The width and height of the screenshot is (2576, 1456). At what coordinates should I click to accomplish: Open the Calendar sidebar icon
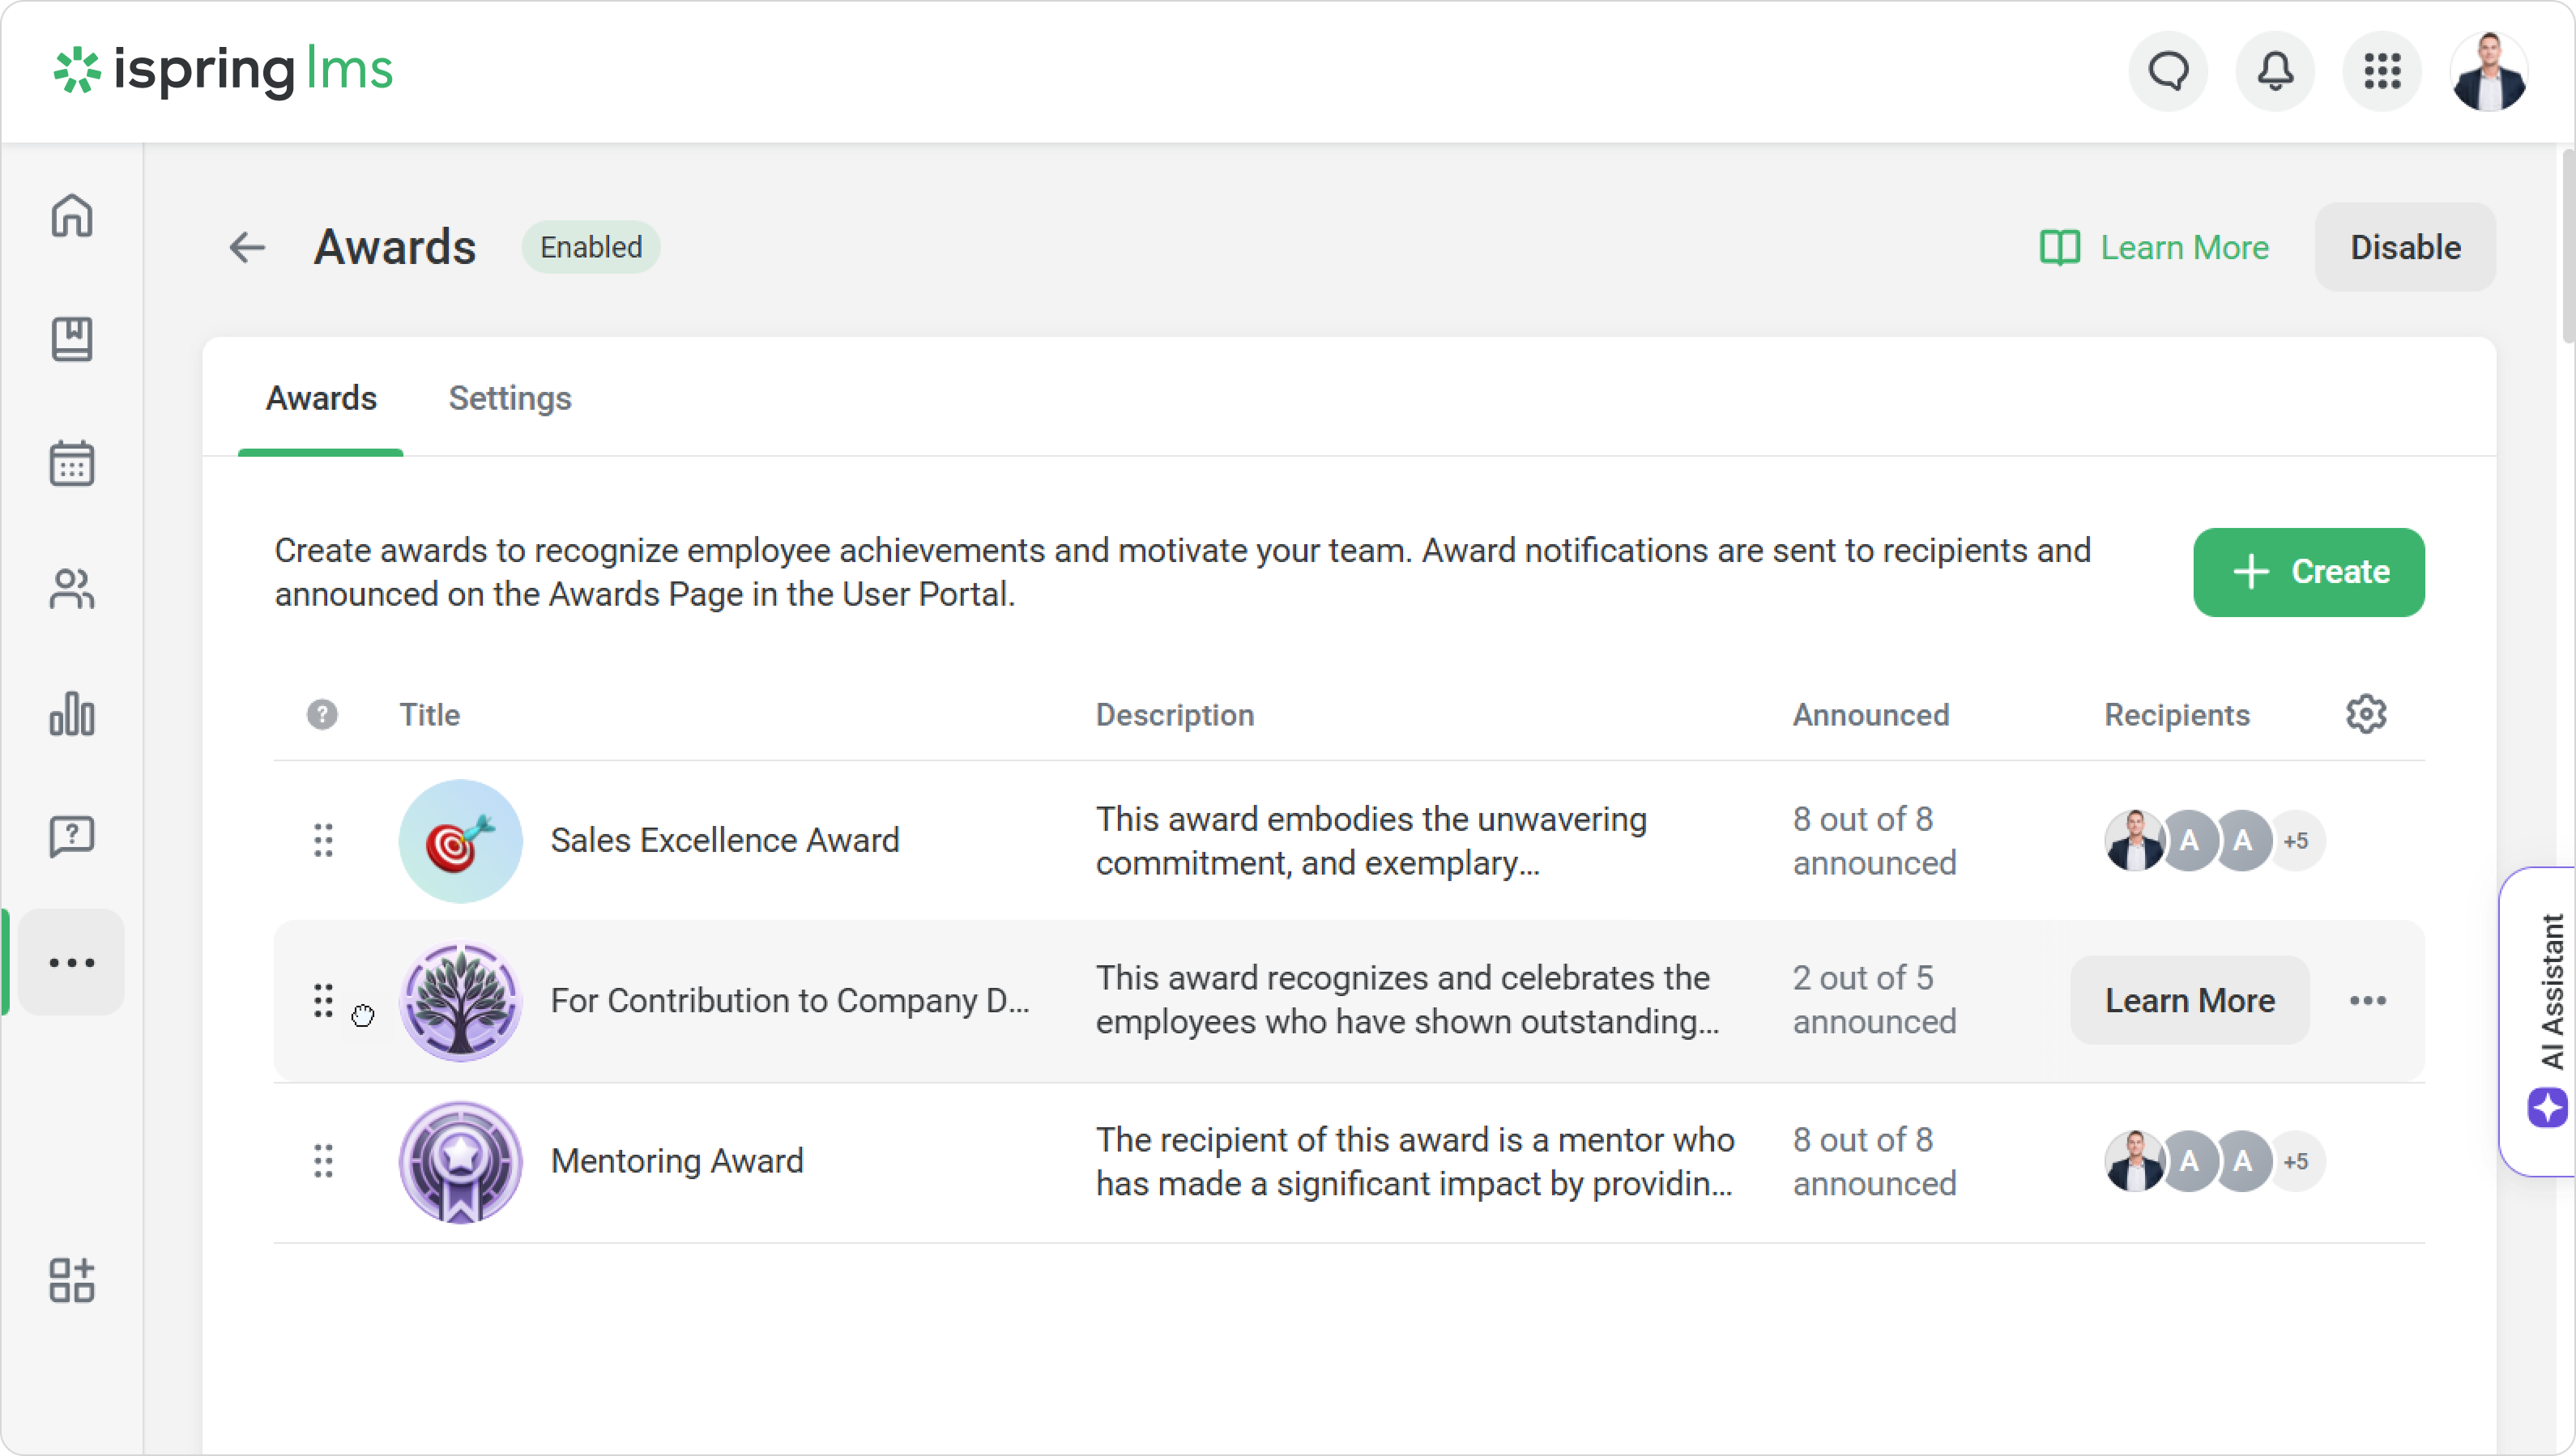click(72, 464)
